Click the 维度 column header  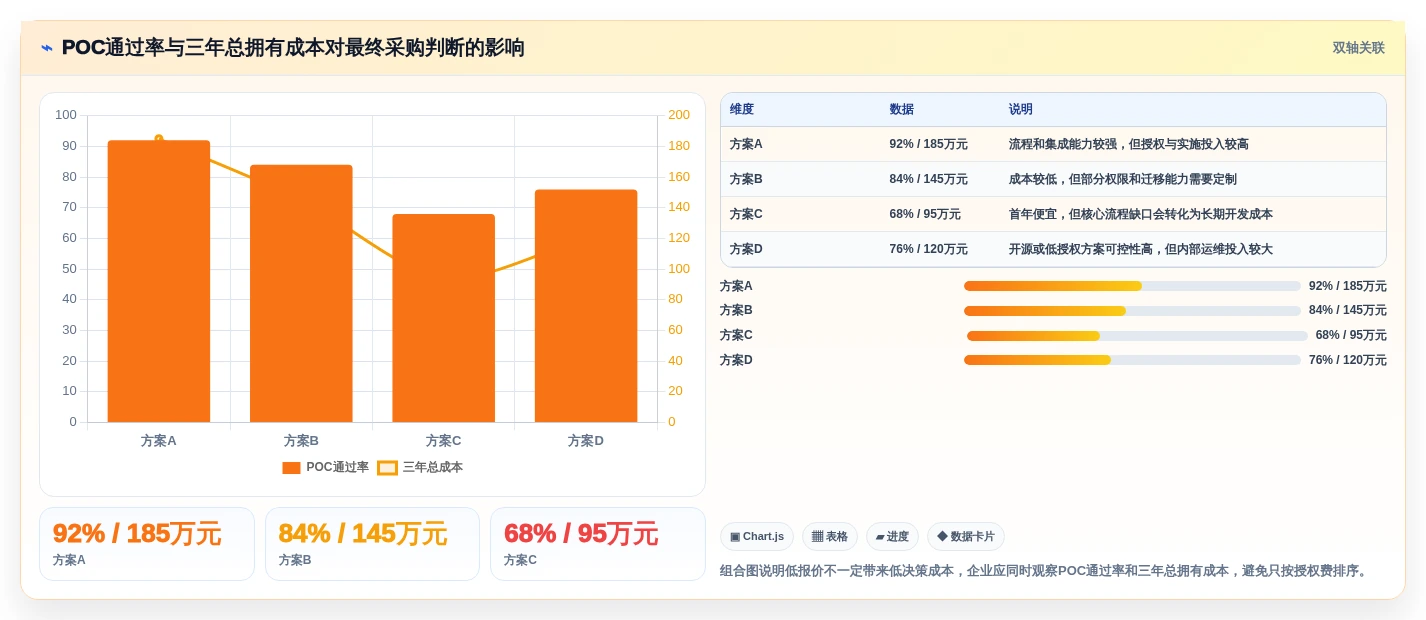tap(742, 109)
